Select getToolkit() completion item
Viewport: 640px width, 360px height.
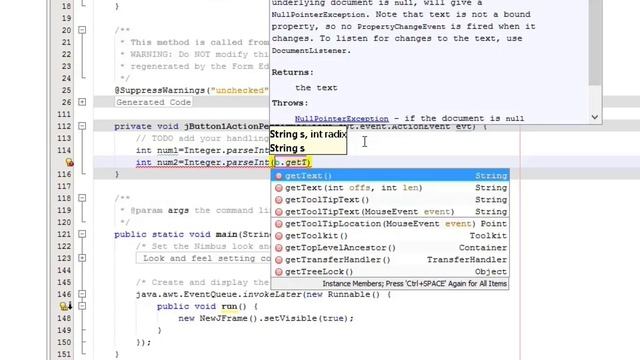point(390,236)
